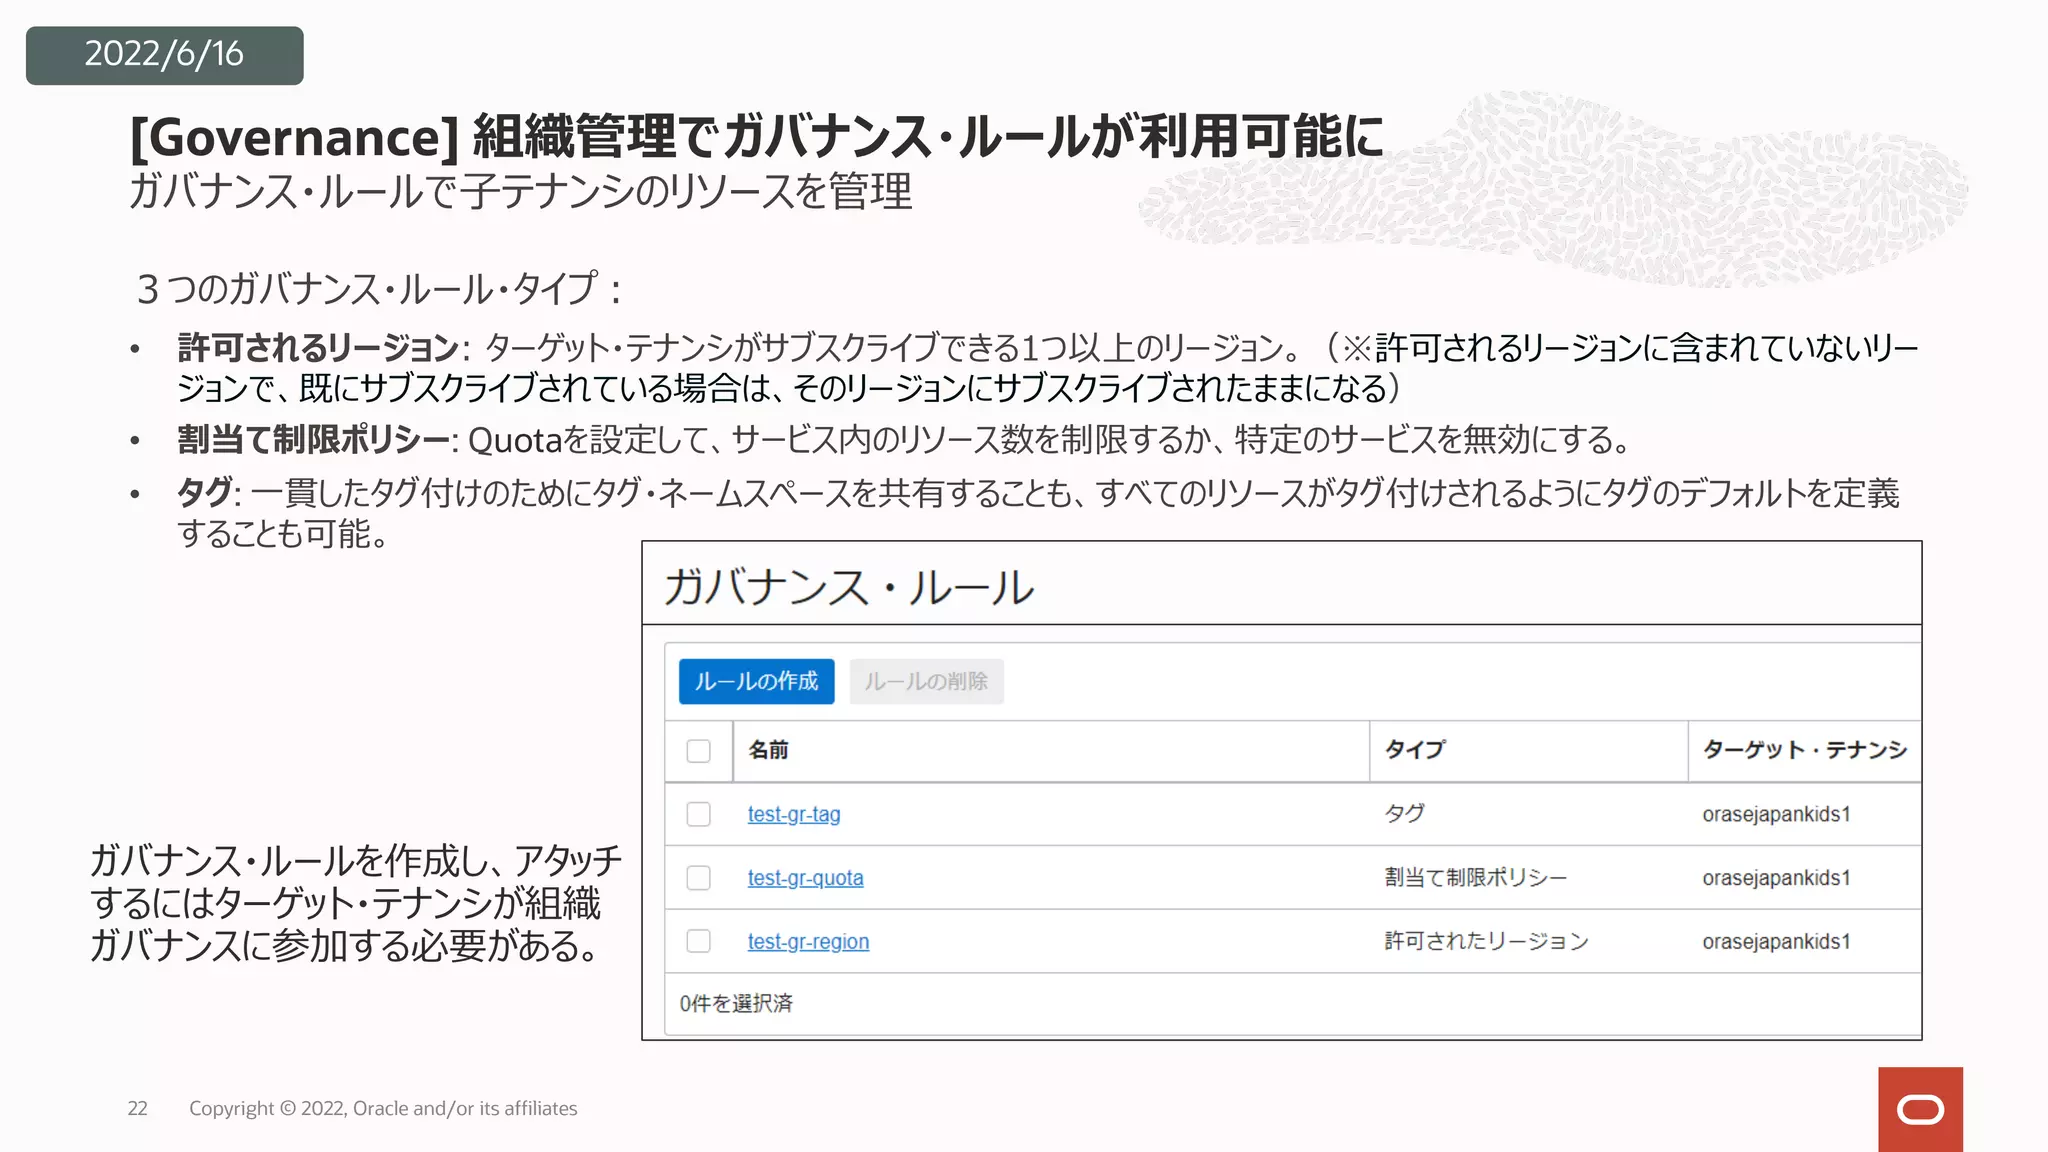This screenshot has height=1152, width=2048.
Task: Open the test-gr-region rule link
Action: pyautogui.click(x=808, y=941)
